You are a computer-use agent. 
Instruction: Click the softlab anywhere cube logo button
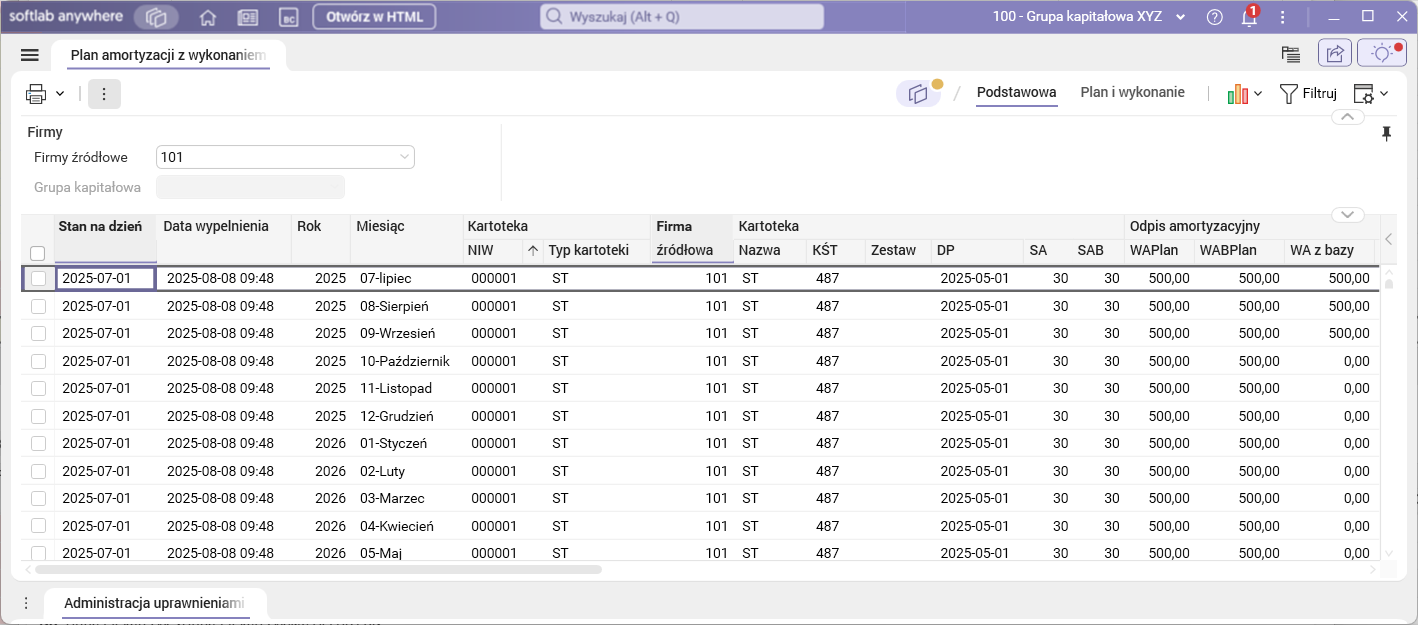156,17
